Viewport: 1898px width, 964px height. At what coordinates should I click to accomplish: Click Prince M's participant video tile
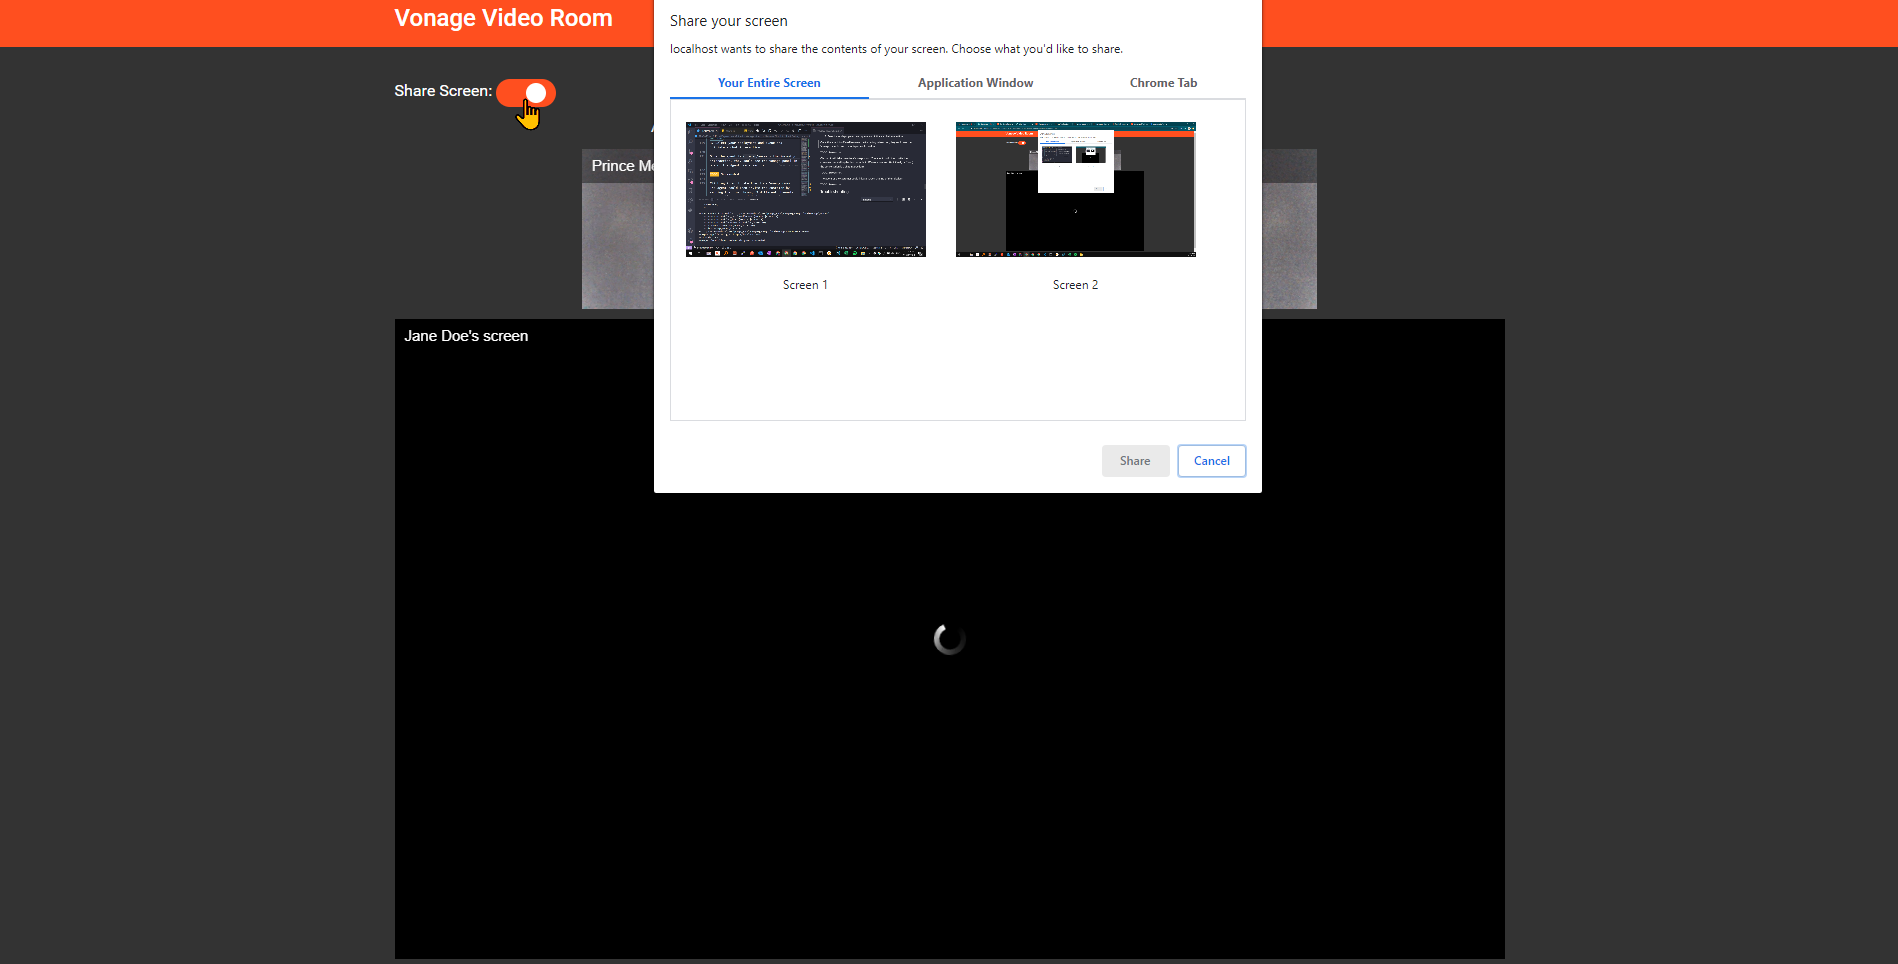(619, 230)
